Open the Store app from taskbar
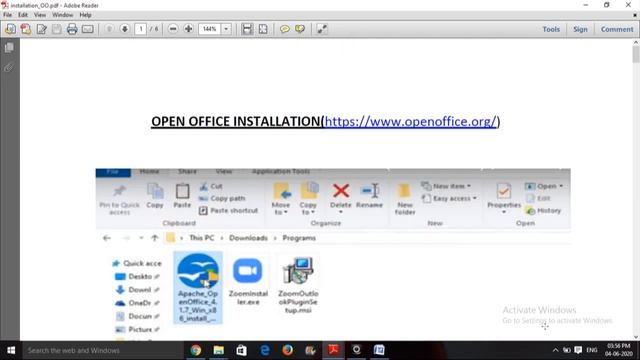The image size is (640, 360). (241, 350)
